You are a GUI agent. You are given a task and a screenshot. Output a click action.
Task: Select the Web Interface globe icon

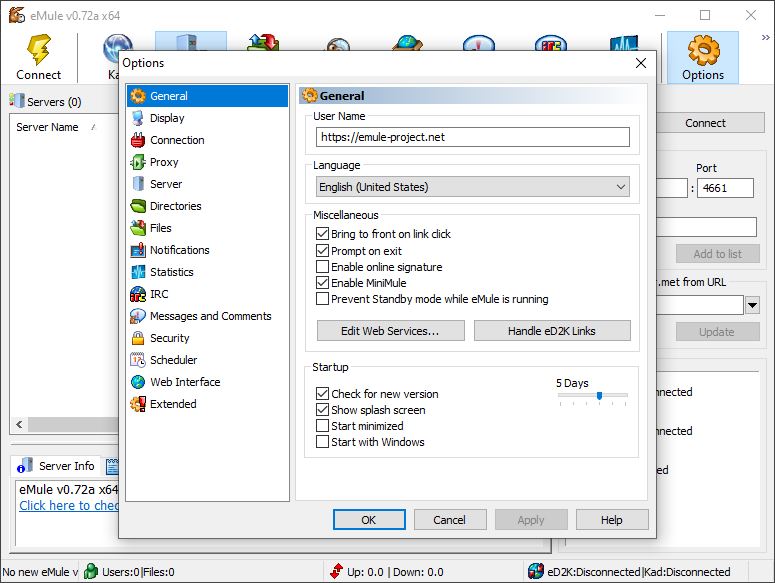click(138, 382)
